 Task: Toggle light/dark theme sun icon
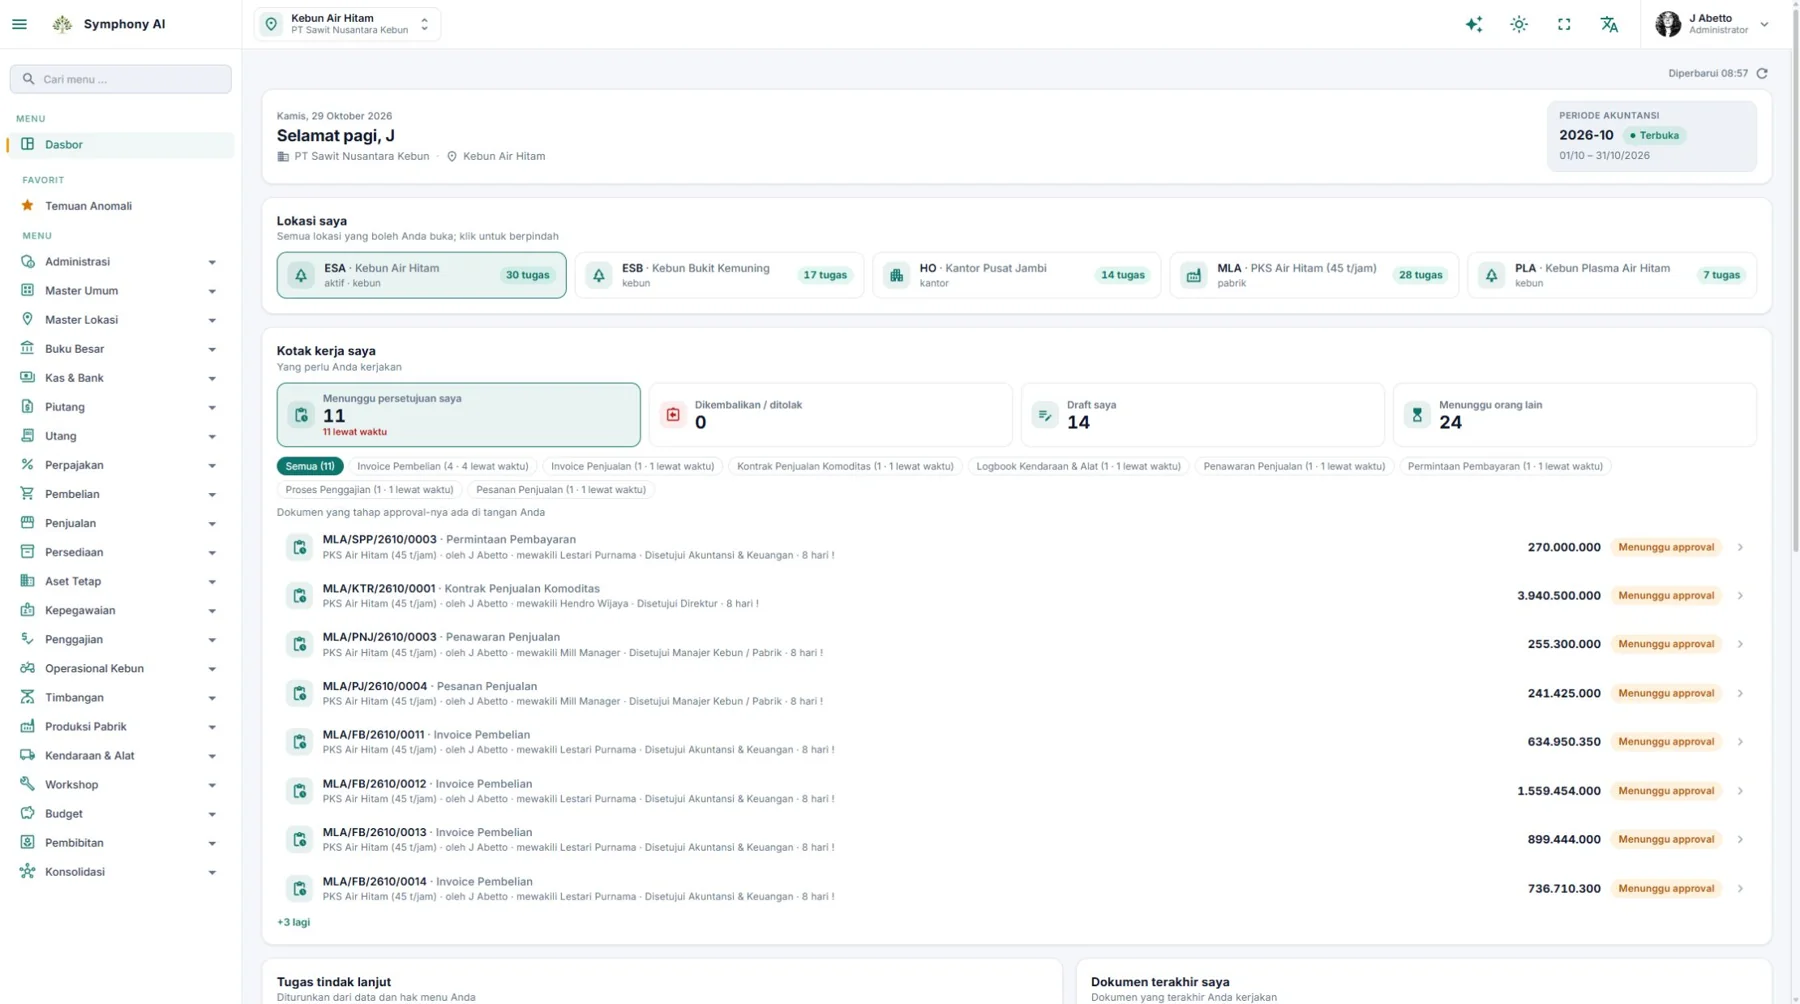1519,24
